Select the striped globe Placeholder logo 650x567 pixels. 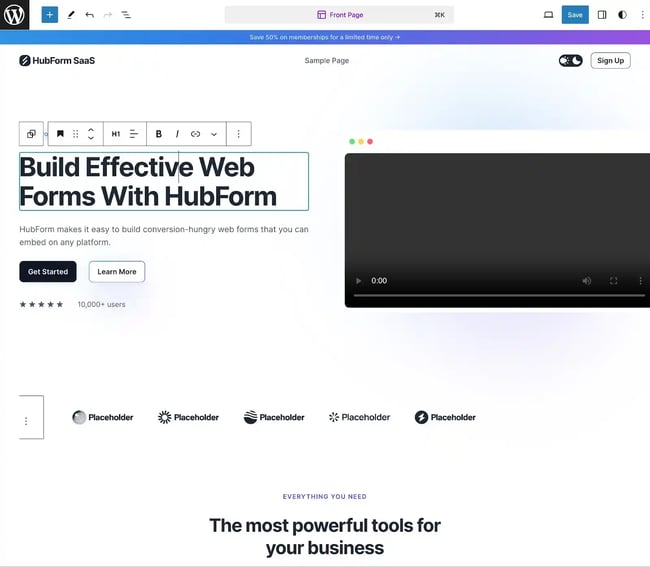click(274, 417)
